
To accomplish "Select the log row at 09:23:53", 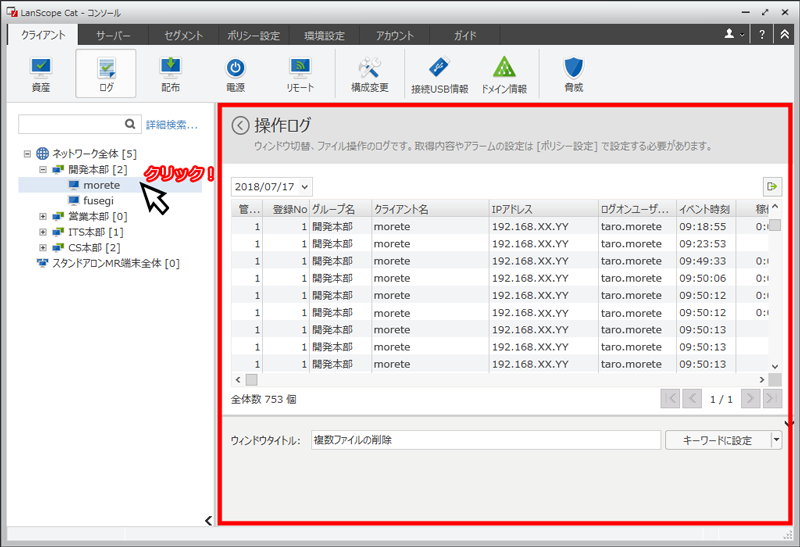I will tap(500, 243).
